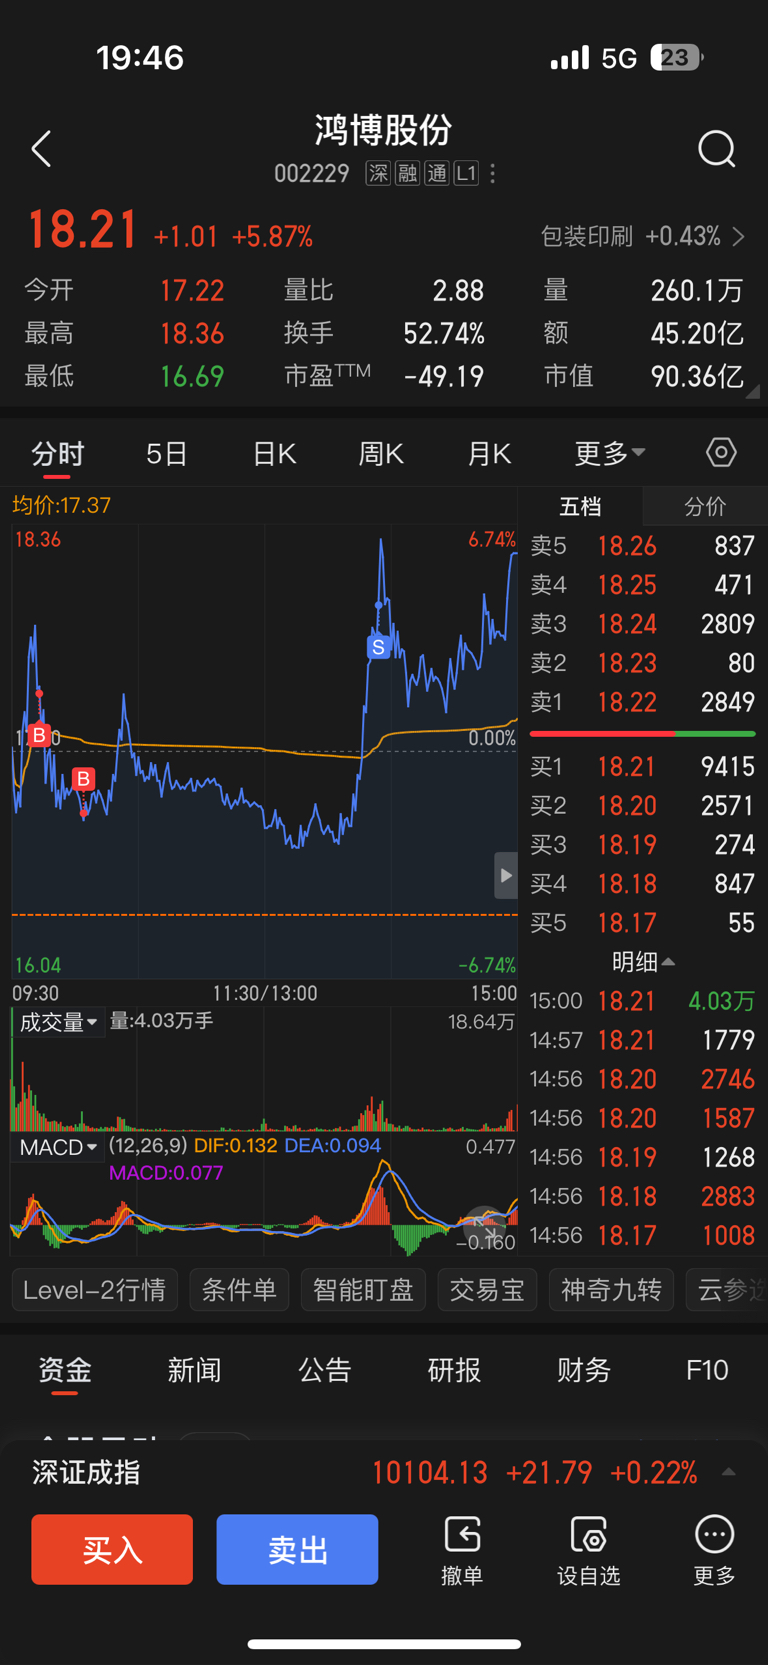Switch to 月K chart tab
Viewport: 769px width, 1665px height.
(x=489, y=454)
